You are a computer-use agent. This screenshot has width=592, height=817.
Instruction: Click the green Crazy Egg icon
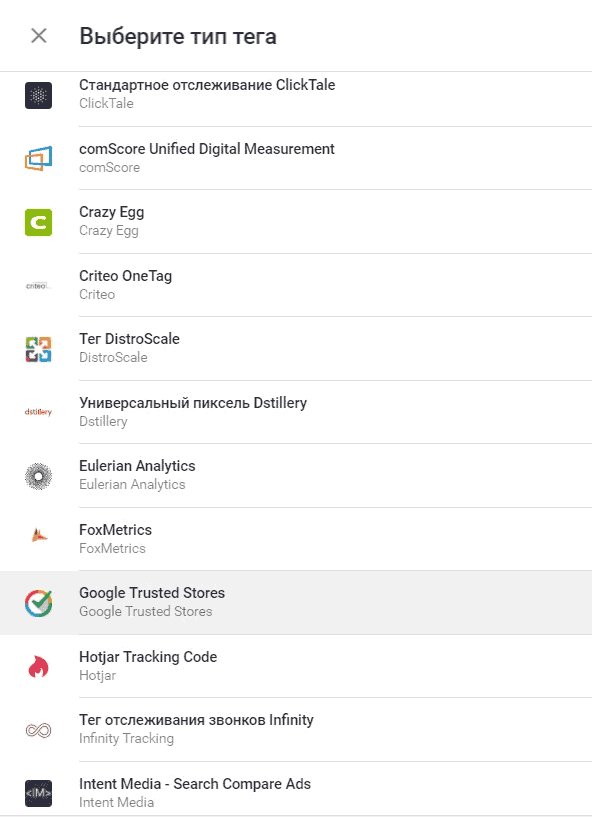[x=39, y=222]
